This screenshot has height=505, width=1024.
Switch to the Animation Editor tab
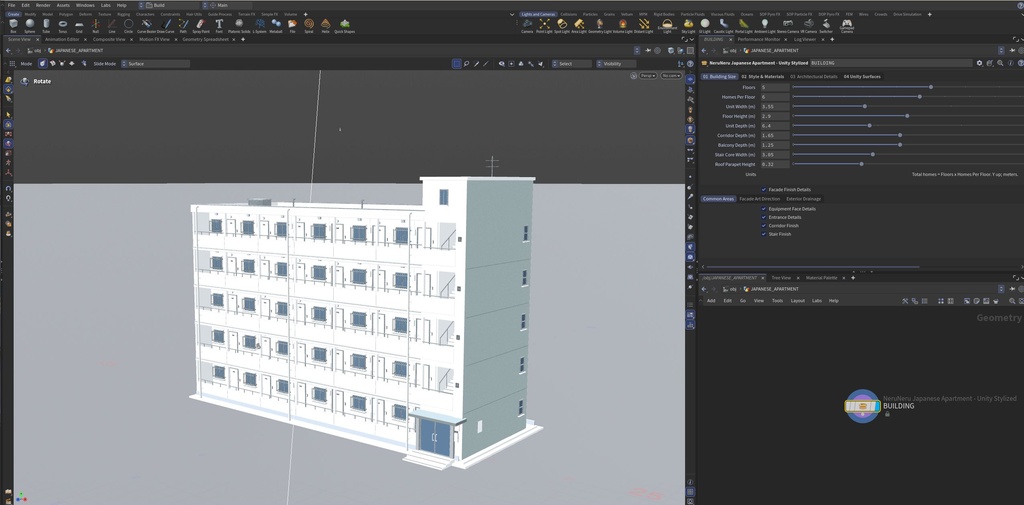[62, 39]
